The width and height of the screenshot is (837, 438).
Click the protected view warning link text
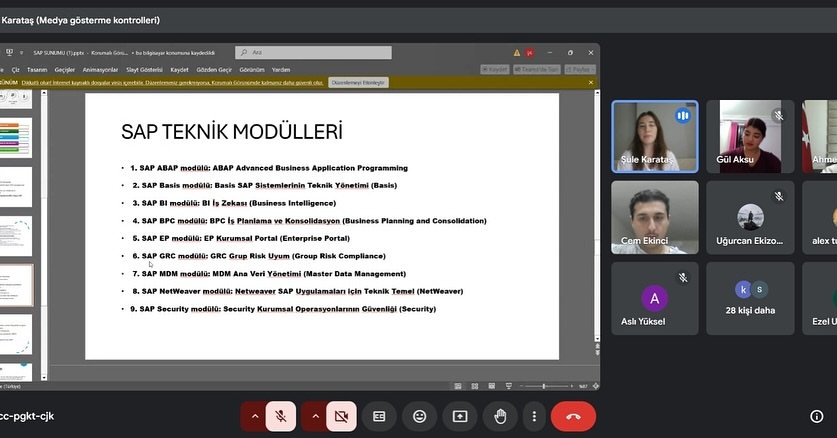coord(172,83)
